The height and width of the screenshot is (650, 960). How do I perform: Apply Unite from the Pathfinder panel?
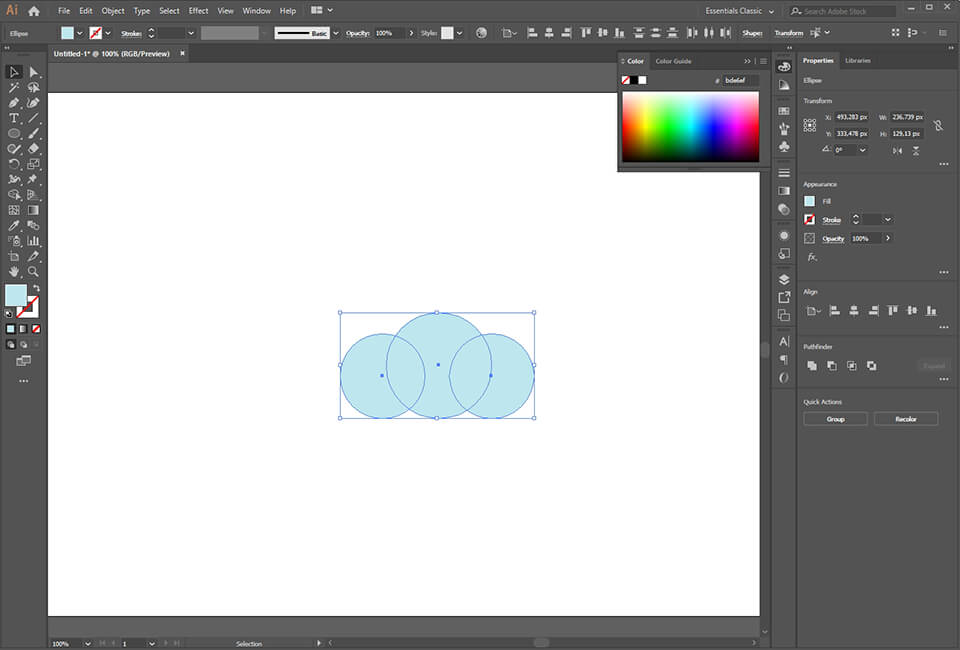[812, 366]
